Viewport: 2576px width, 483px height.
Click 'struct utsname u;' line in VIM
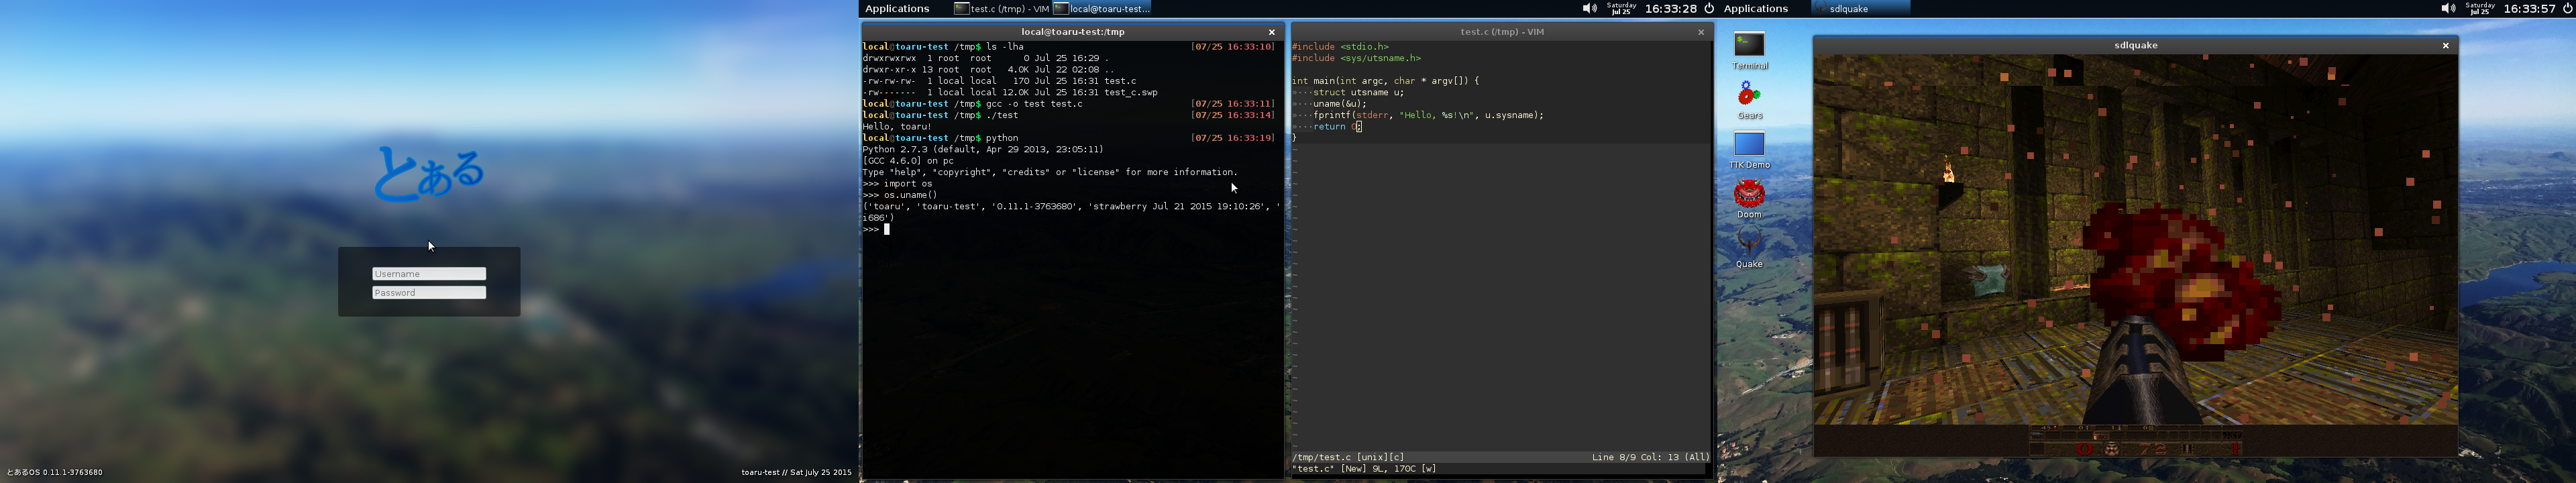tap(1358, 92)
